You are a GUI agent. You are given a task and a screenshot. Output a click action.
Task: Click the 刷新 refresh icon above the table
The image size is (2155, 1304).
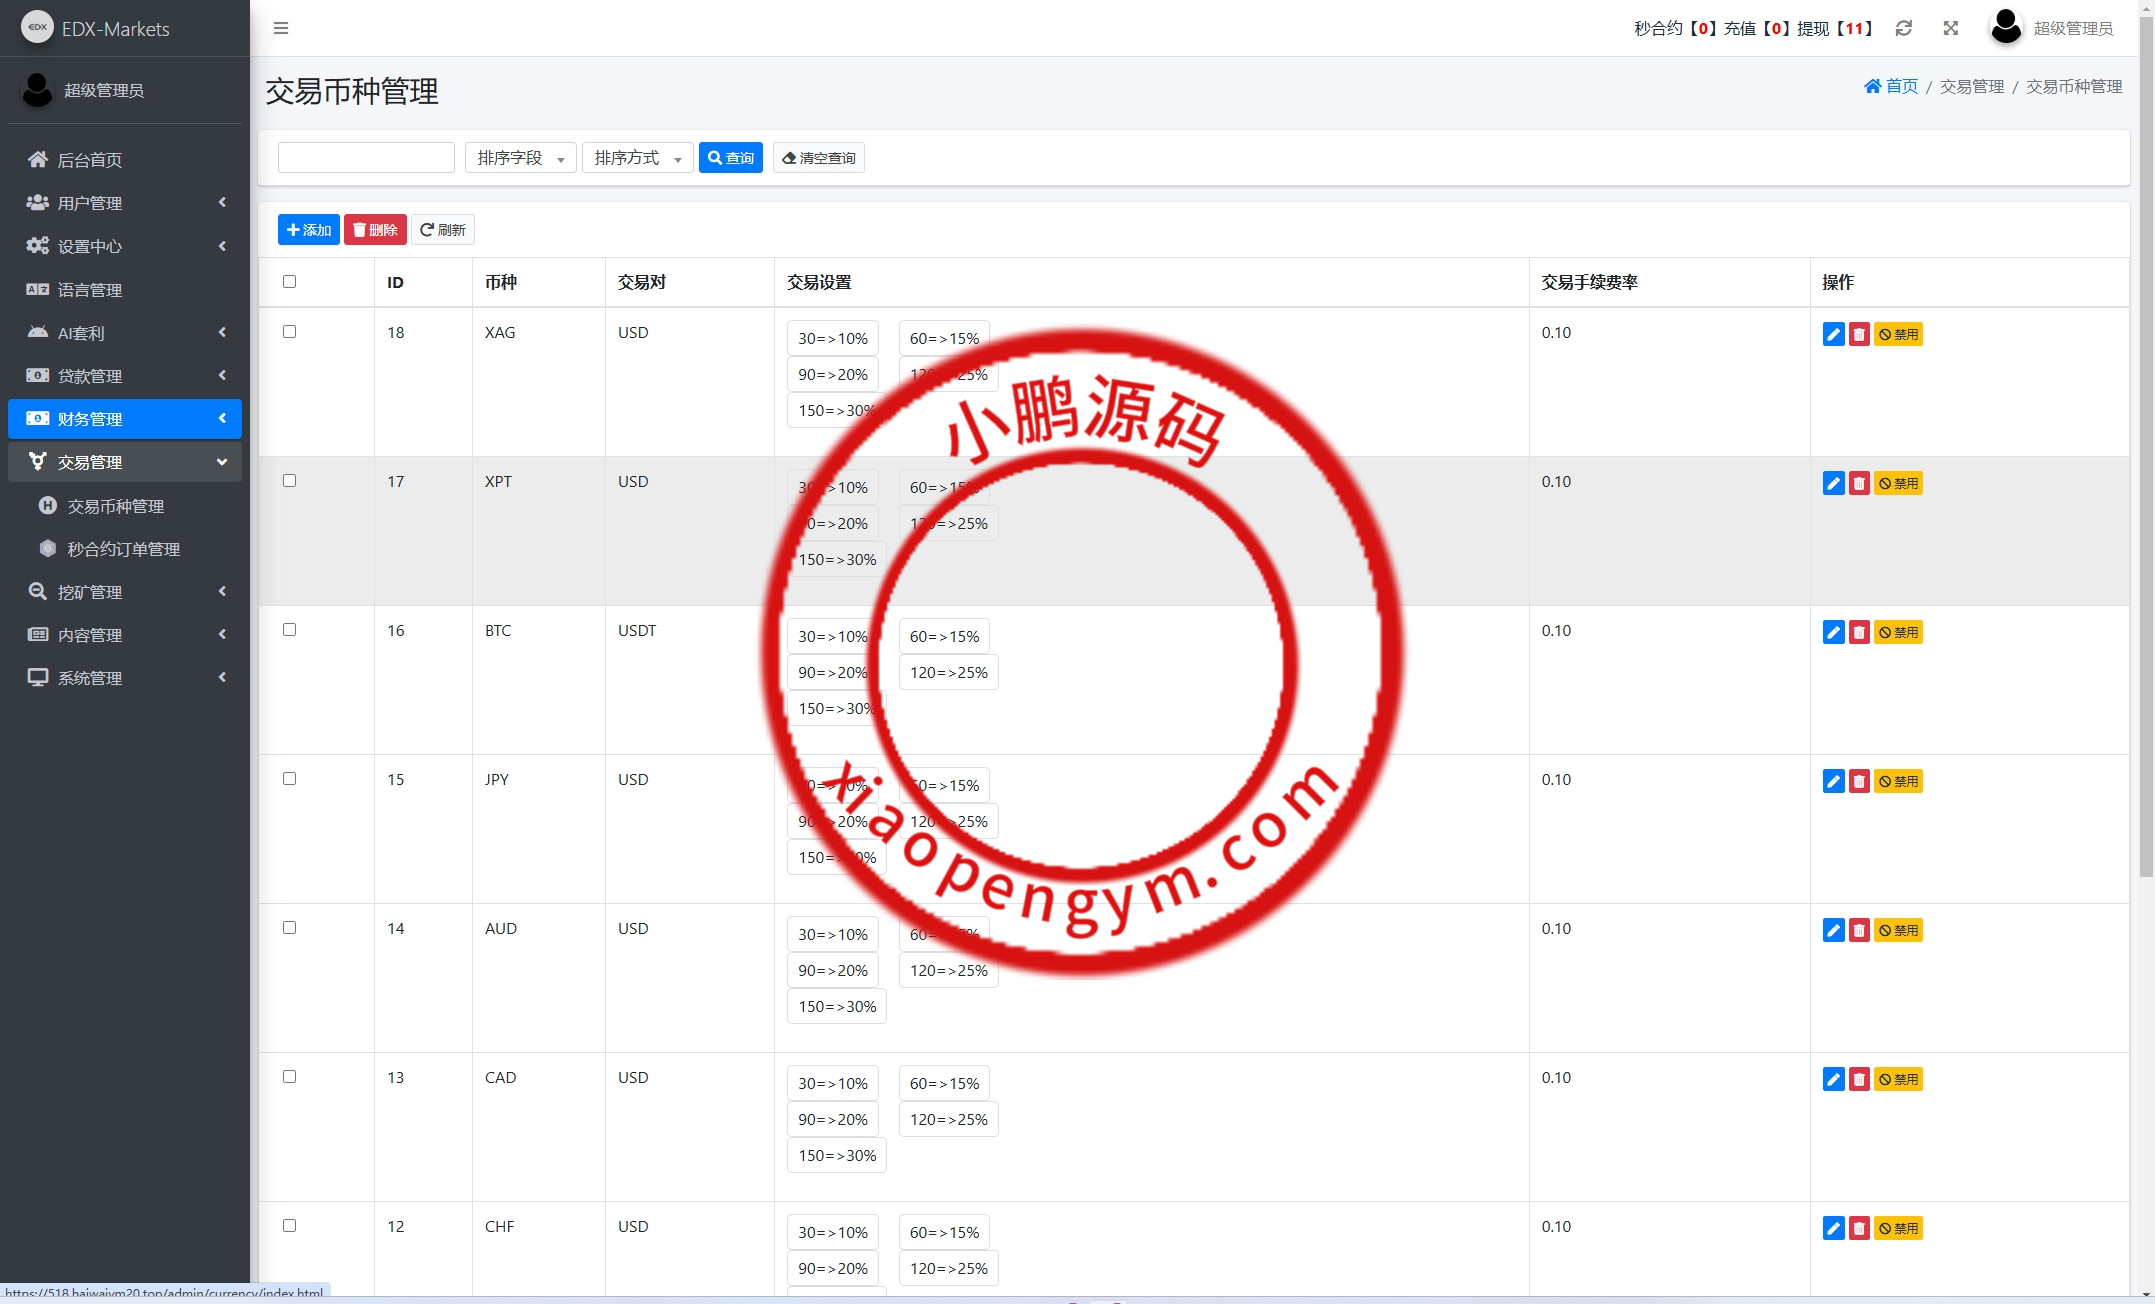[442, 229]
